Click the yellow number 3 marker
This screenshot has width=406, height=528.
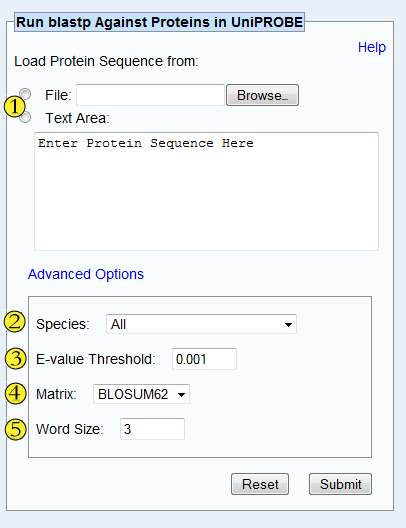[15, 359]
